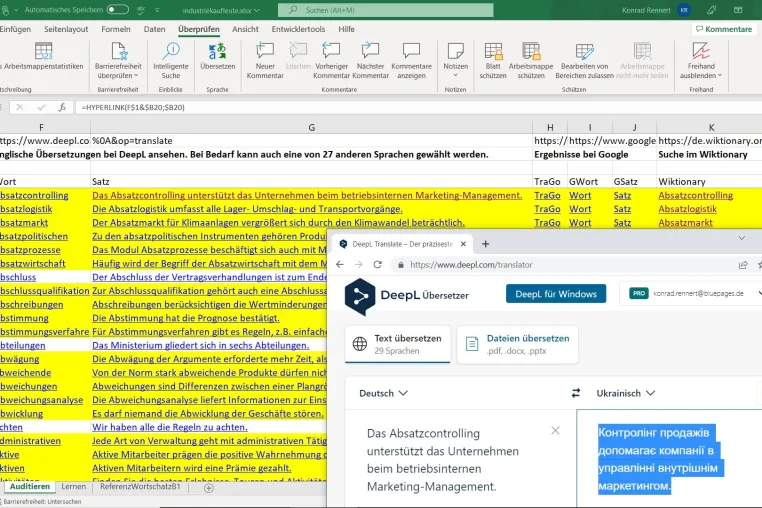Open Satz link in Absatzmarkt row
The width and height of the screenshot is (762, 508).
[622, 223]
